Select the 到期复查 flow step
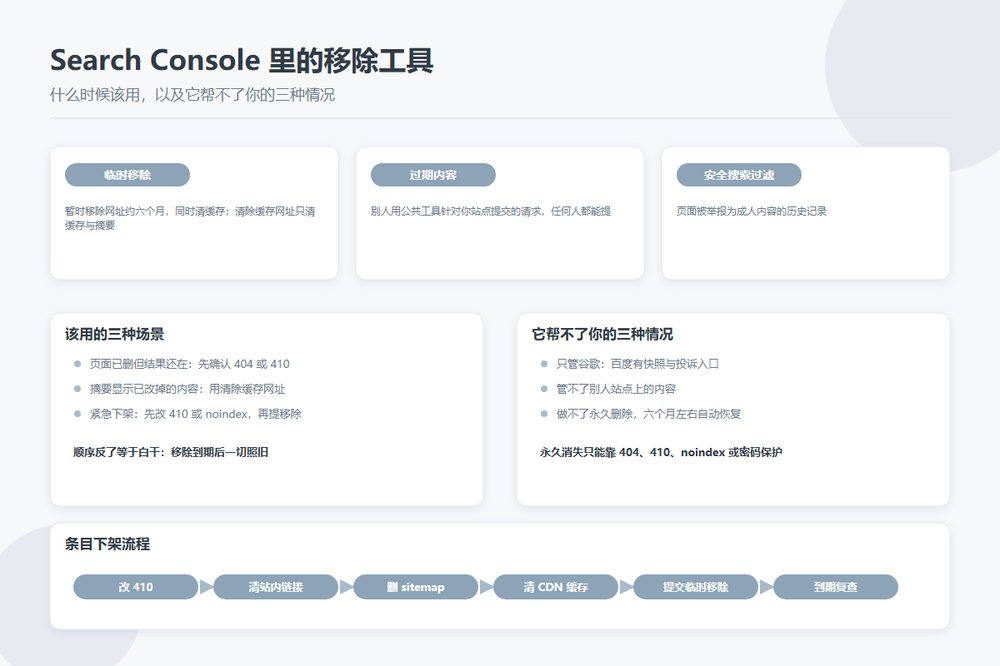This screenshot has height=666, width=1000. click(x=835, y=587)
